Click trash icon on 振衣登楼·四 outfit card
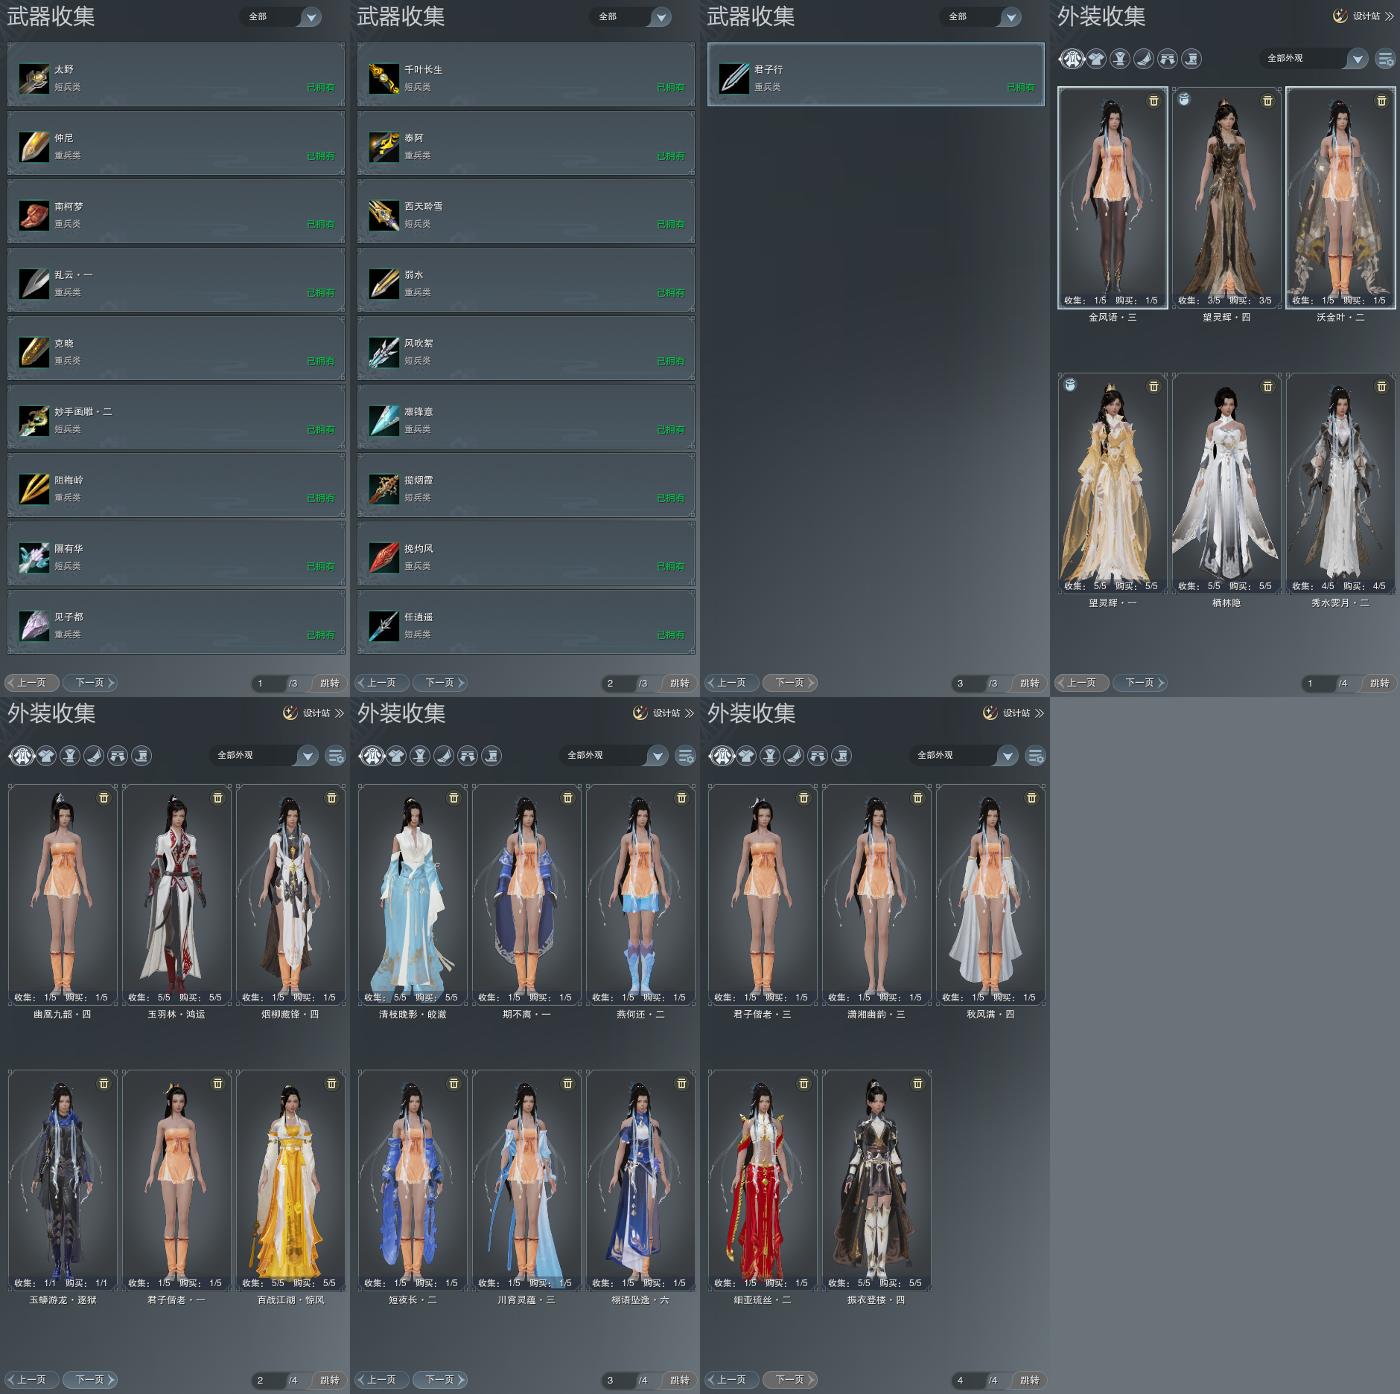Viewport: 1400px width, 1394px height. (918, 1083)
